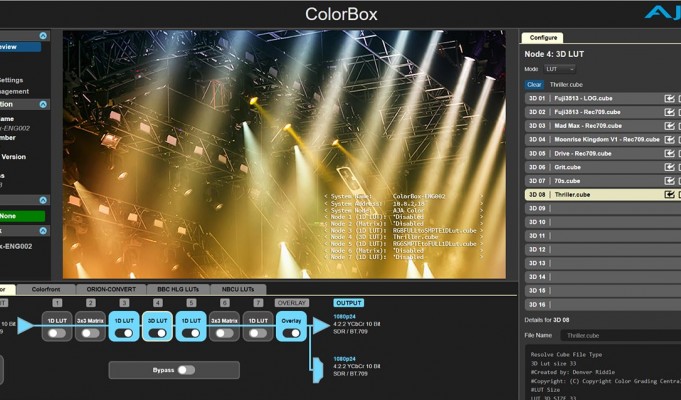
Task: Click the node number 2 badge
Action: point(90,303)
